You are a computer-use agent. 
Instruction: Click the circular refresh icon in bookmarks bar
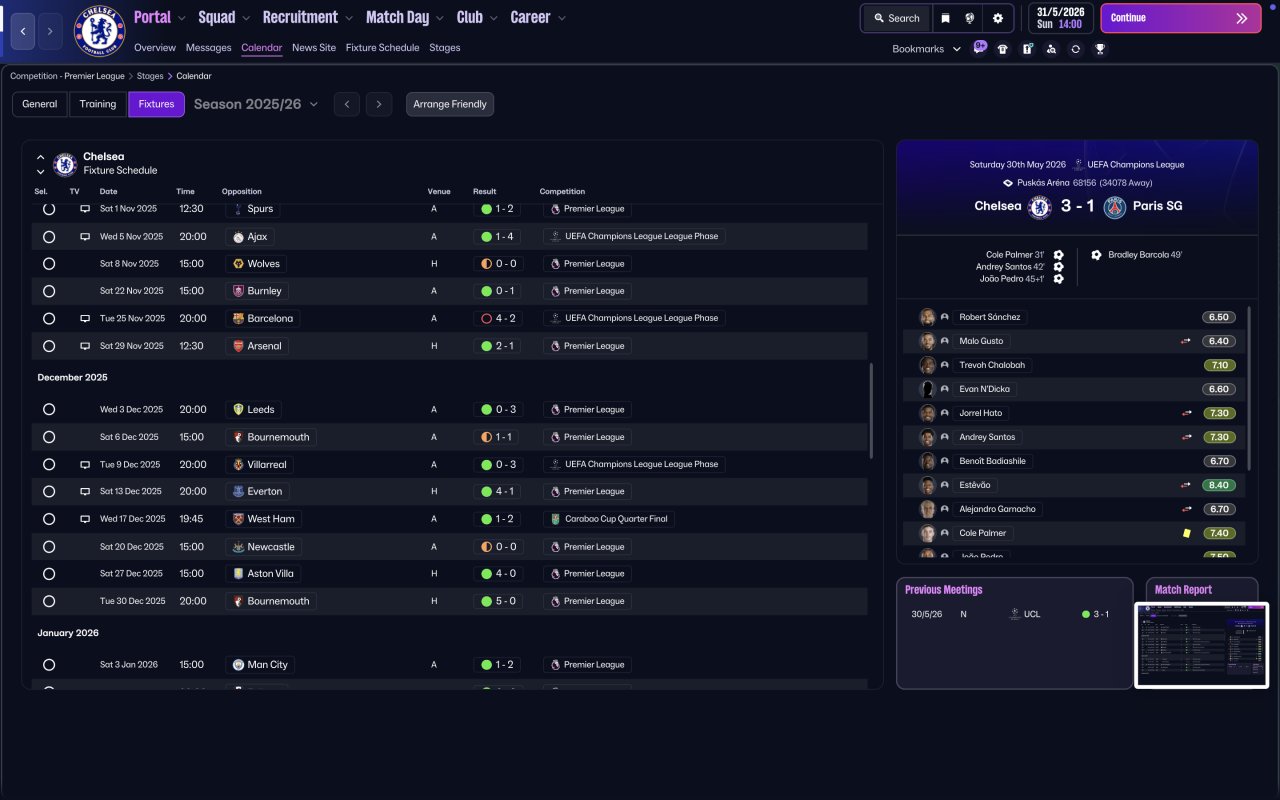pyautogui.click(x=1075, y=48)
